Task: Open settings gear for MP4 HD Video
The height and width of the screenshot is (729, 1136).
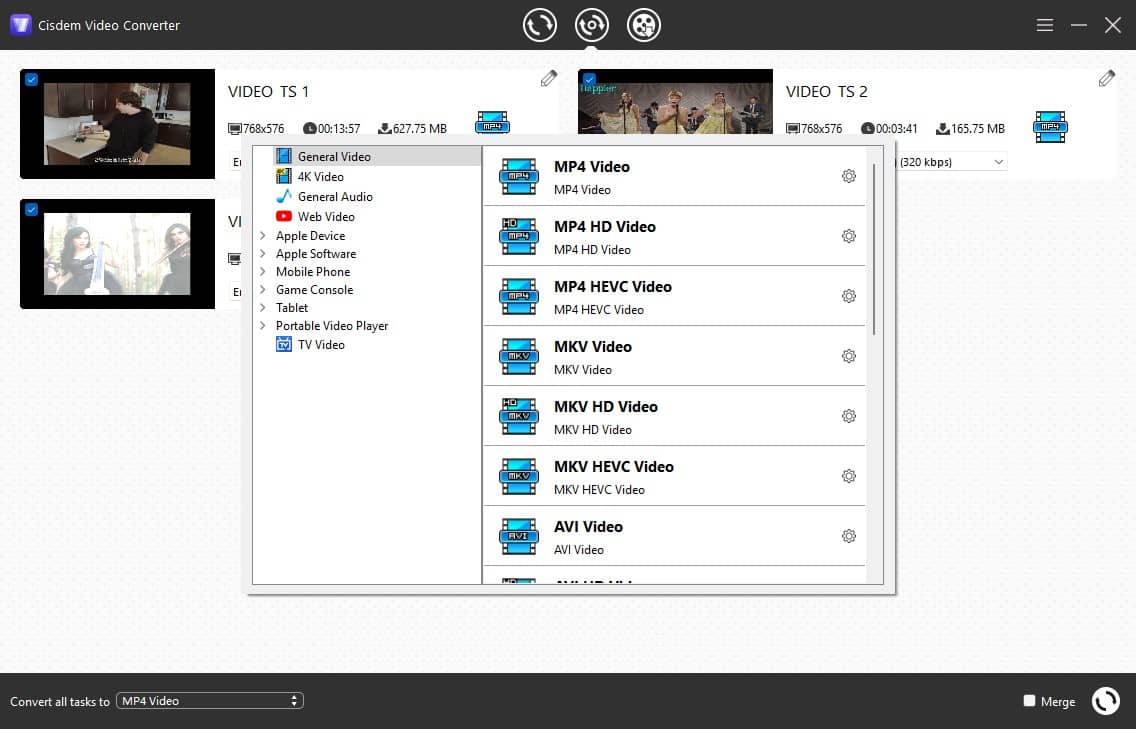Action: click(848, 236)
